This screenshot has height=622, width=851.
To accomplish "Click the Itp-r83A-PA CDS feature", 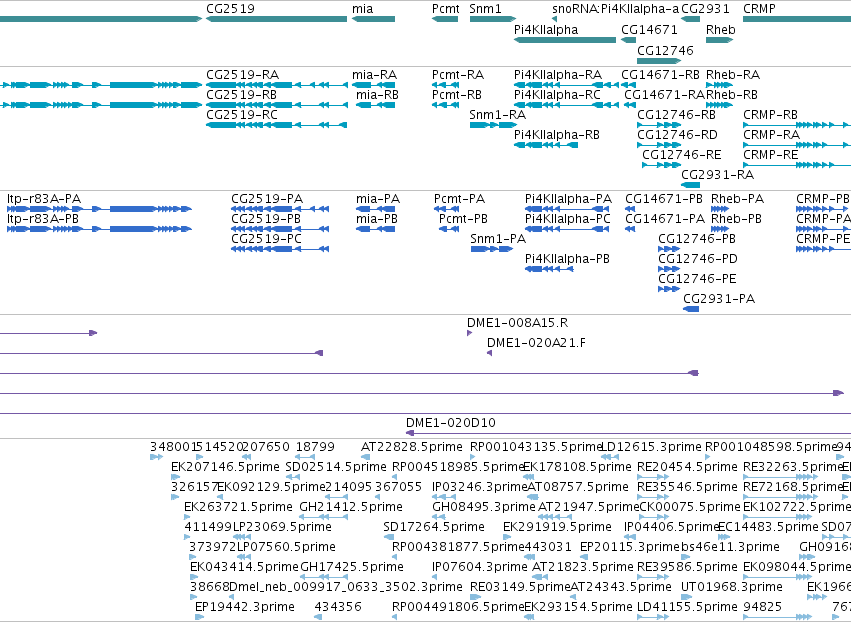I will 99,209.
